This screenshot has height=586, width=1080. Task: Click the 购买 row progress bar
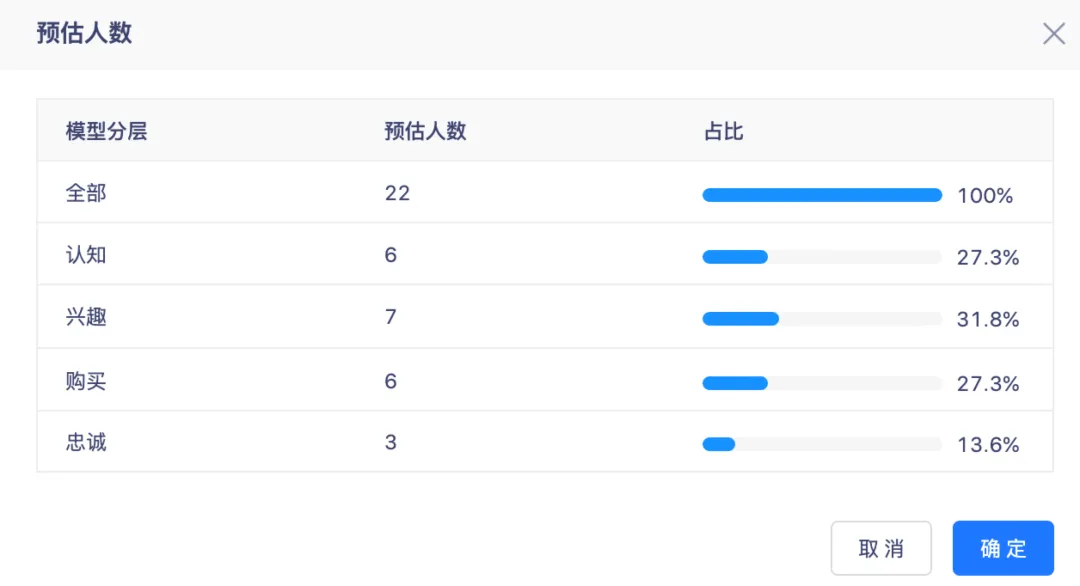point(822,383)
